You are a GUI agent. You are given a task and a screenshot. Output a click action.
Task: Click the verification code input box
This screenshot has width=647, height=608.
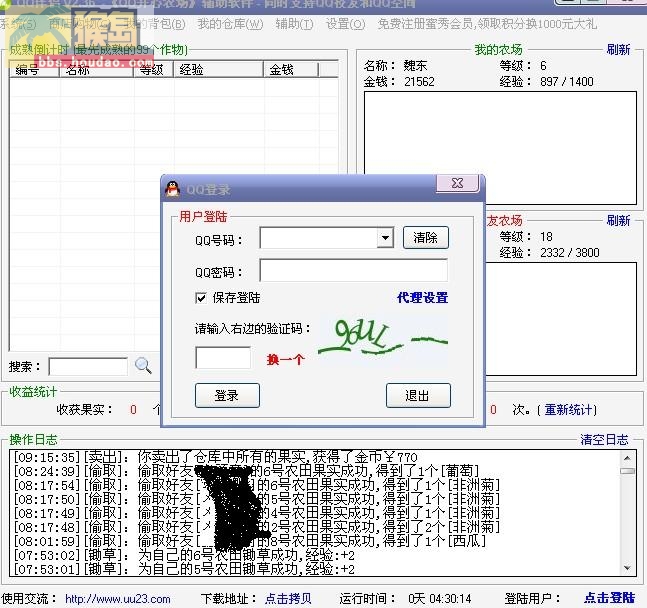point(223,357)
